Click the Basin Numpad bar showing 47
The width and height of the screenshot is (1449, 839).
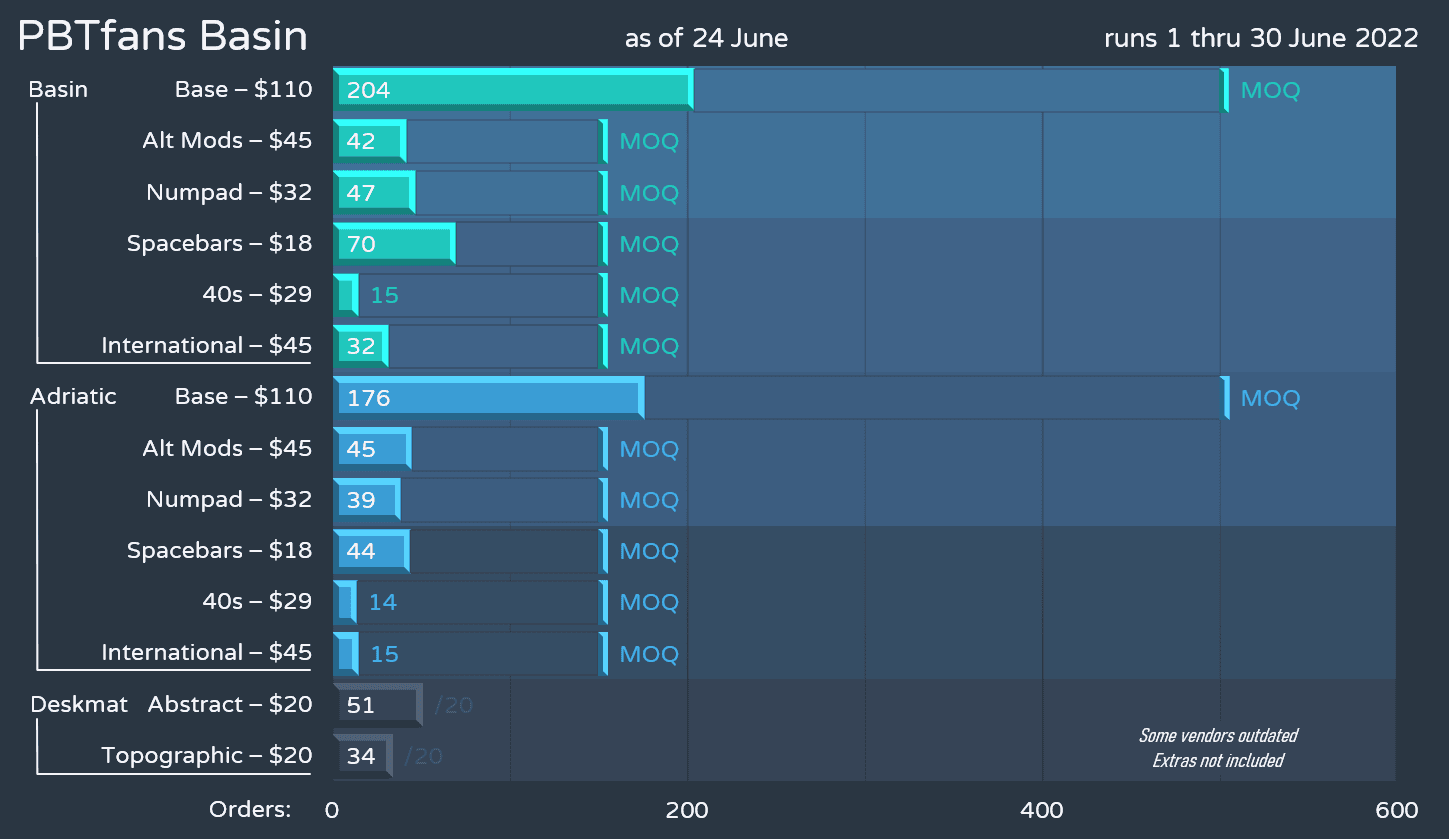coord(373,193)
